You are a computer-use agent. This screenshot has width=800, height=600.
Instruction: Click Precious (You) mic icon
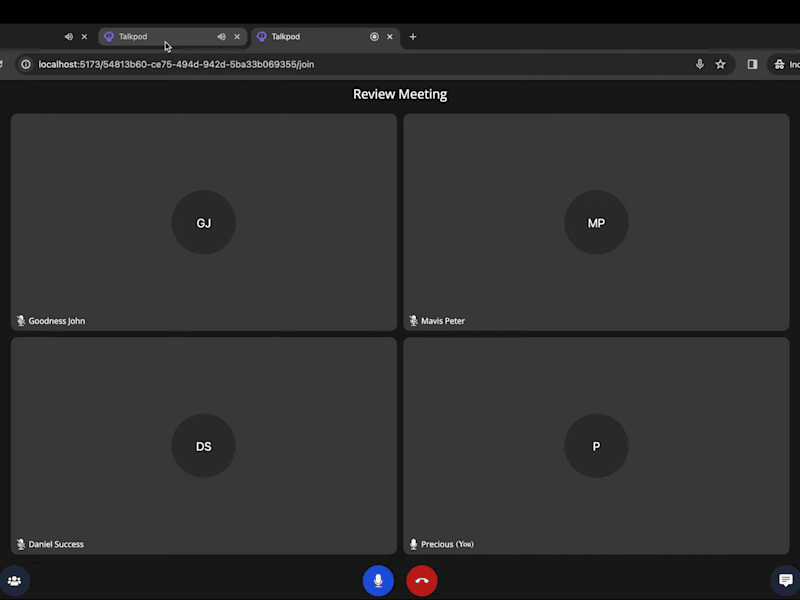click(413, 544)
